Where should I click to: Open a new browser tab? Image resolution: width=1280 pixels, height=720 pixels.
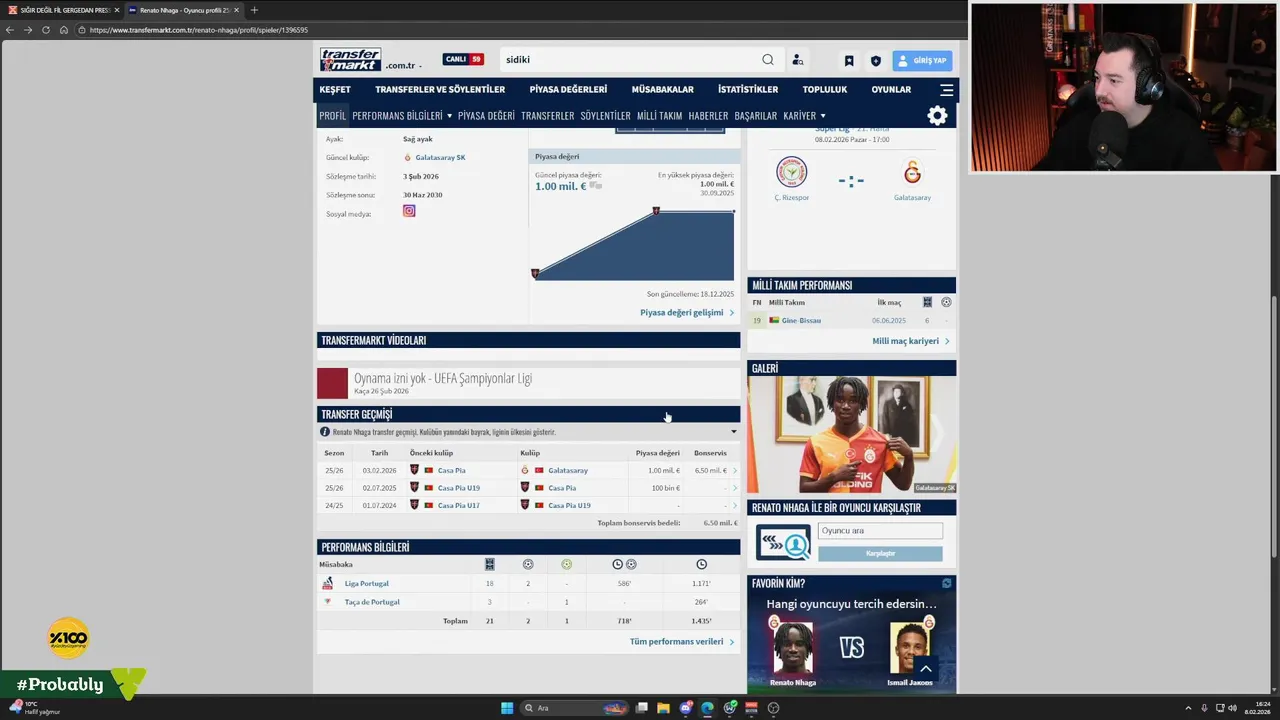coord(253,10)
